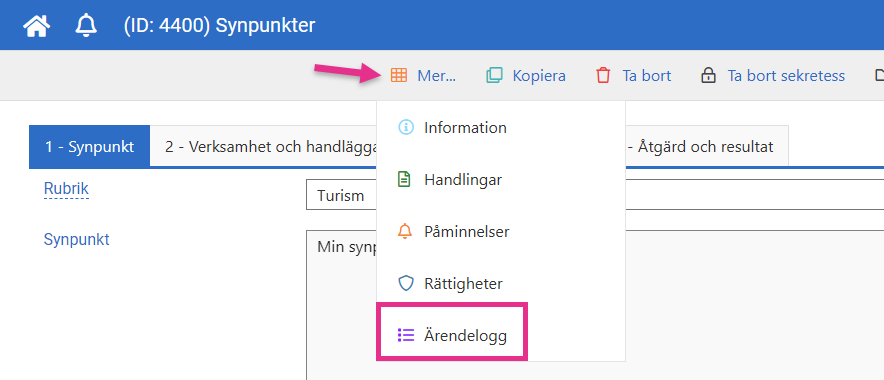The width and height of the screenshot is (884, 380).
Task: Select Rättigheter from the dropdown menu
Action: [x=501, y=283]
